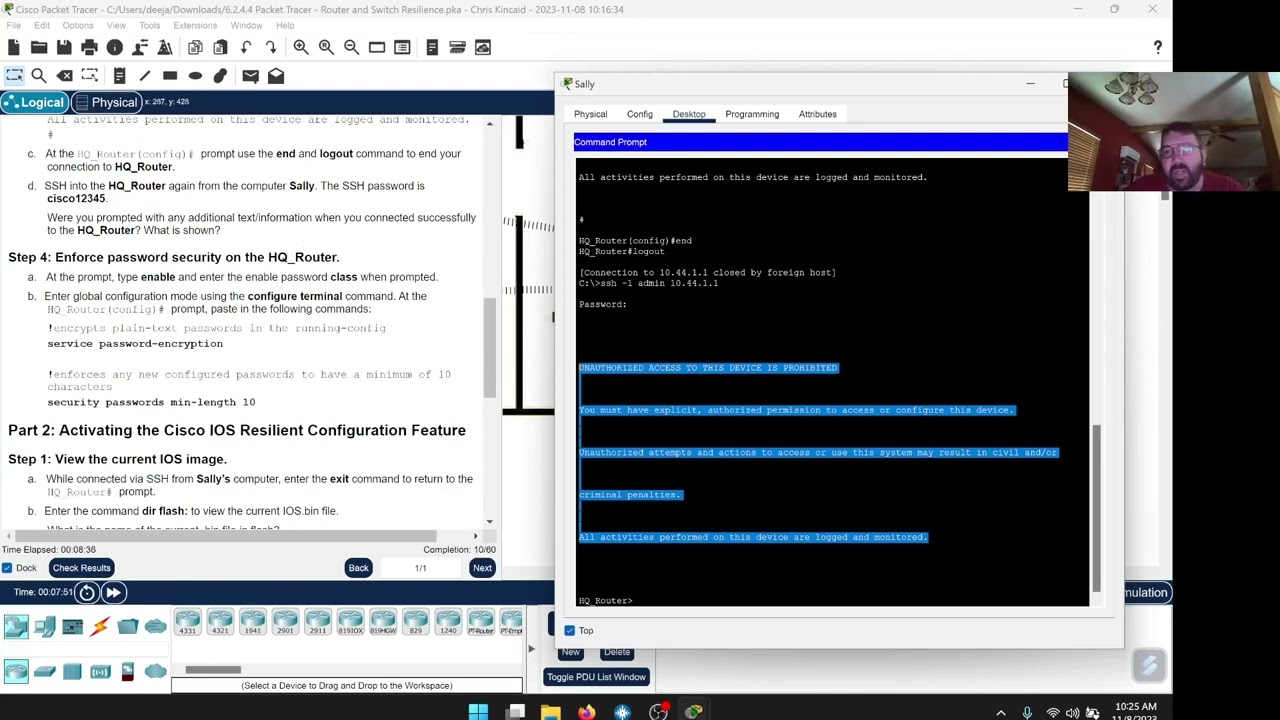Open the system tray hidden icons chevron
Viewport: 1280px width, 720px height.
pyautogui.click(x=1001, y=713)
